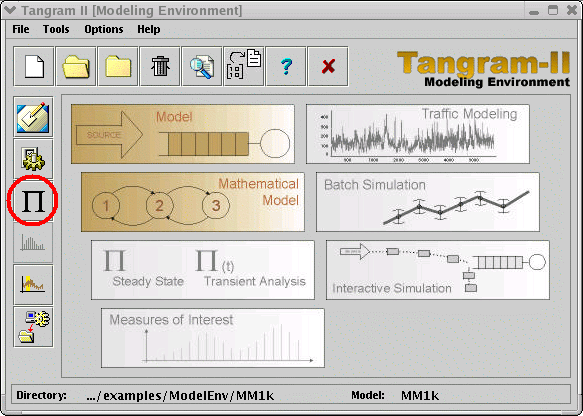Click the new model blank page icon

coord(34,67)
